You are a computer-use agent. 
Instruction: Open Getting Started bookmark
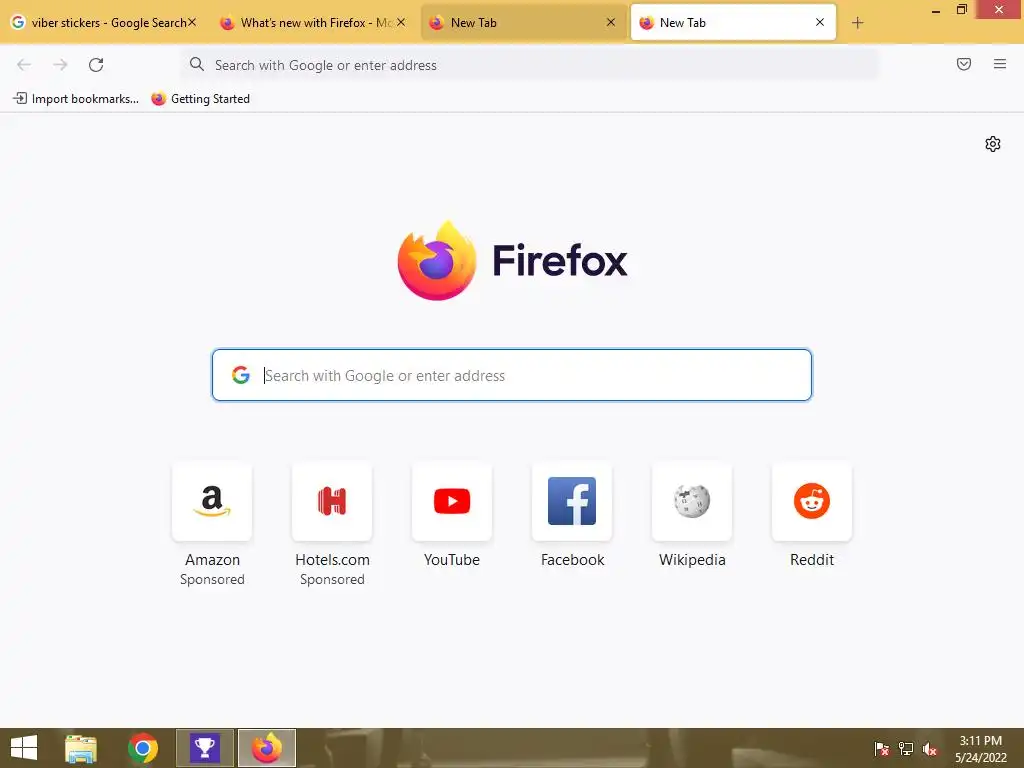(x=200, y=99)
